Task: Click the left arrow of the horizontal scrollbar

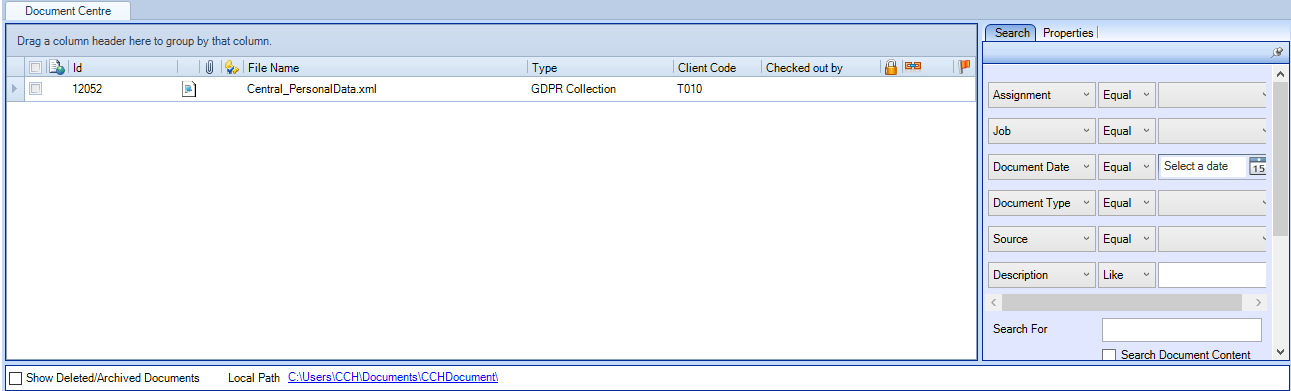Action: 994,302
